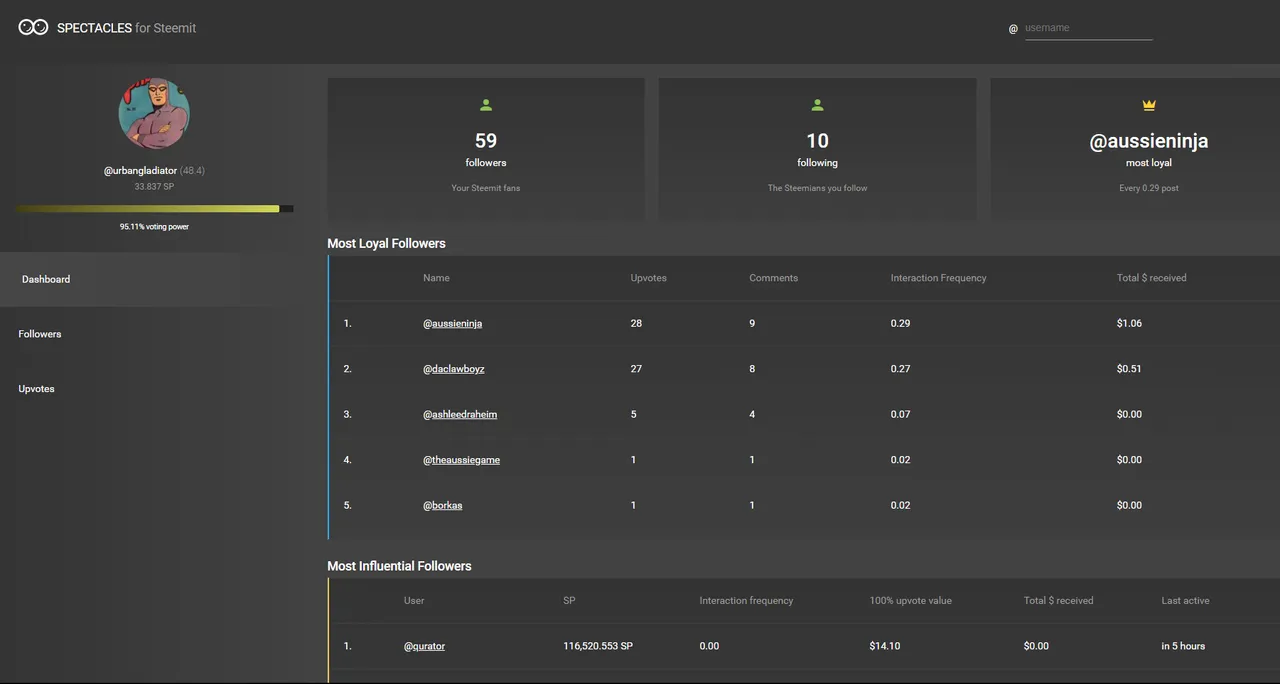The image size is (1280, 684).
Task: Open @aussieninja link in loyal followers table
Action: point(452,324)
